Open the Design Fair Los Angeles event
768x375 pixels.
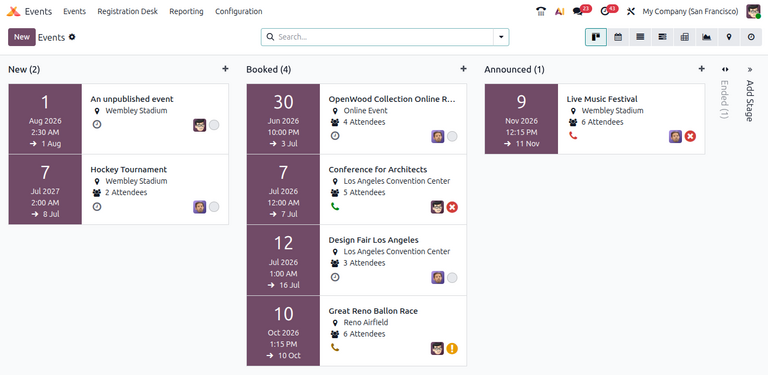373,240
